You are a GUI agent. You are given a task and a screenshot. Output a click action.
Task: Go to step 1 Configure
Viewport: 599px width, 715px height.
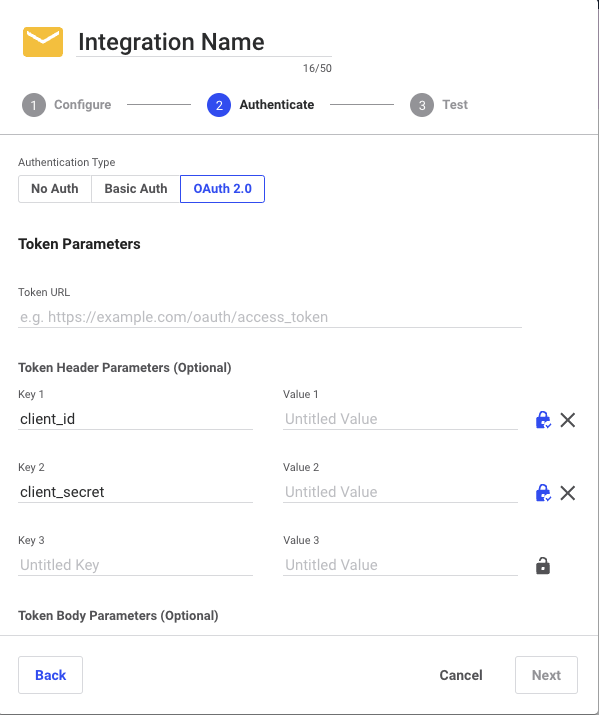click(x=67, y=105)
